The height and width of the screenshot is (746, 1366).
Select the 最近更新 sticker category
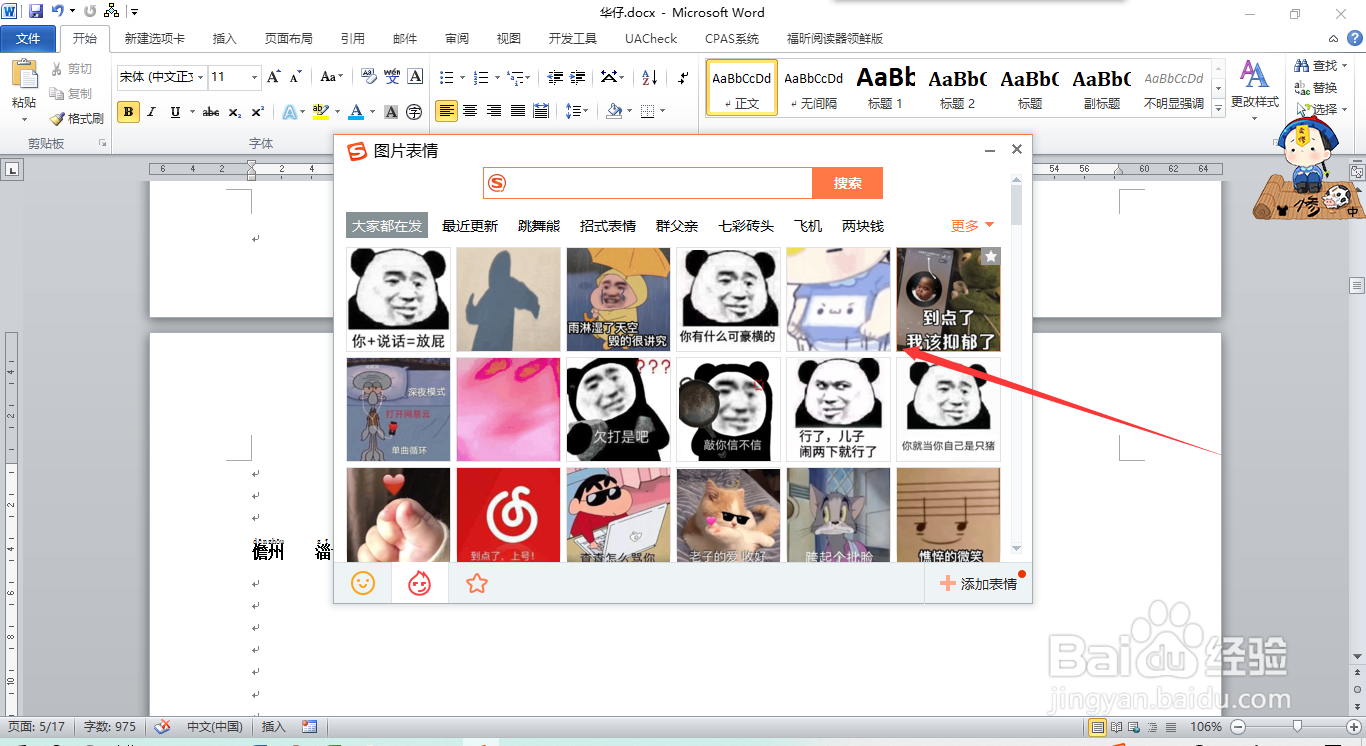470,226
